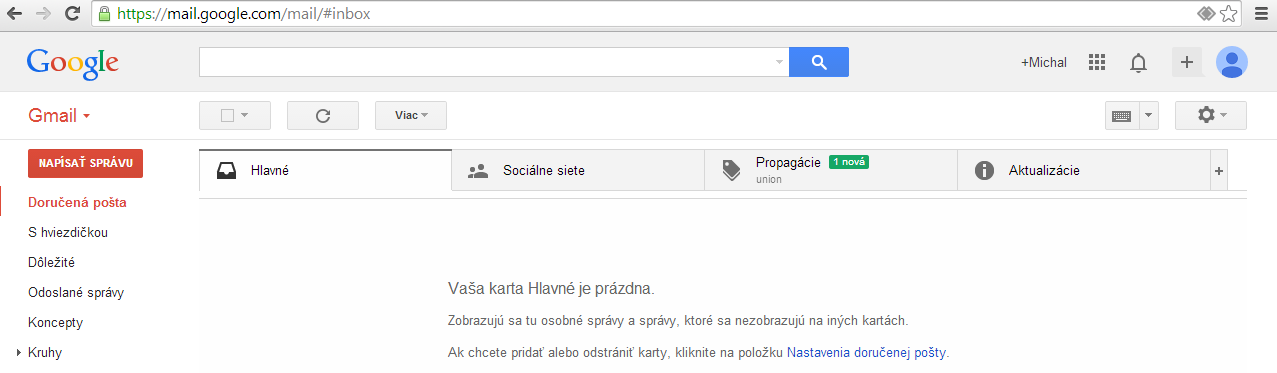Expand search options arrow in the search box
Image resolution: width=1277 pixels, height=373 pixels.
779,62
